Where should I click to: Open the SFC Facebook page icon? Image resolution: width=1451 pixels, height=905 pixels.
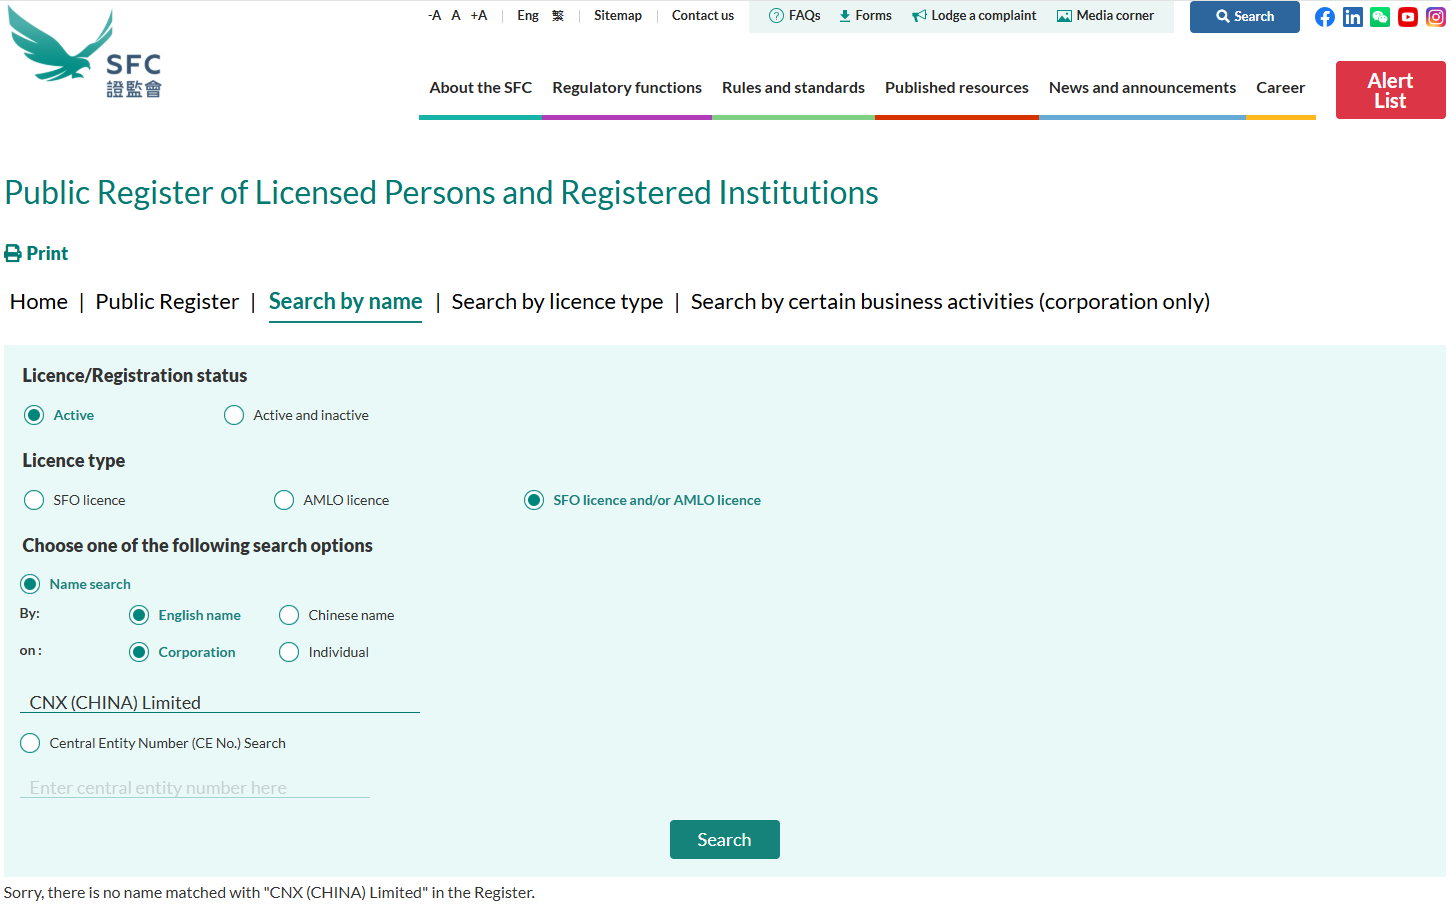1325,17
